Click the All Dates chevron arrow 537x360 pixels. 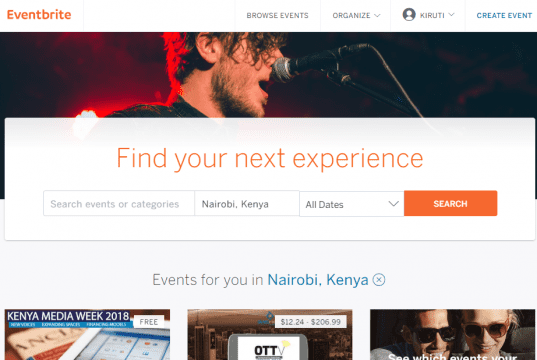(394, 204)
